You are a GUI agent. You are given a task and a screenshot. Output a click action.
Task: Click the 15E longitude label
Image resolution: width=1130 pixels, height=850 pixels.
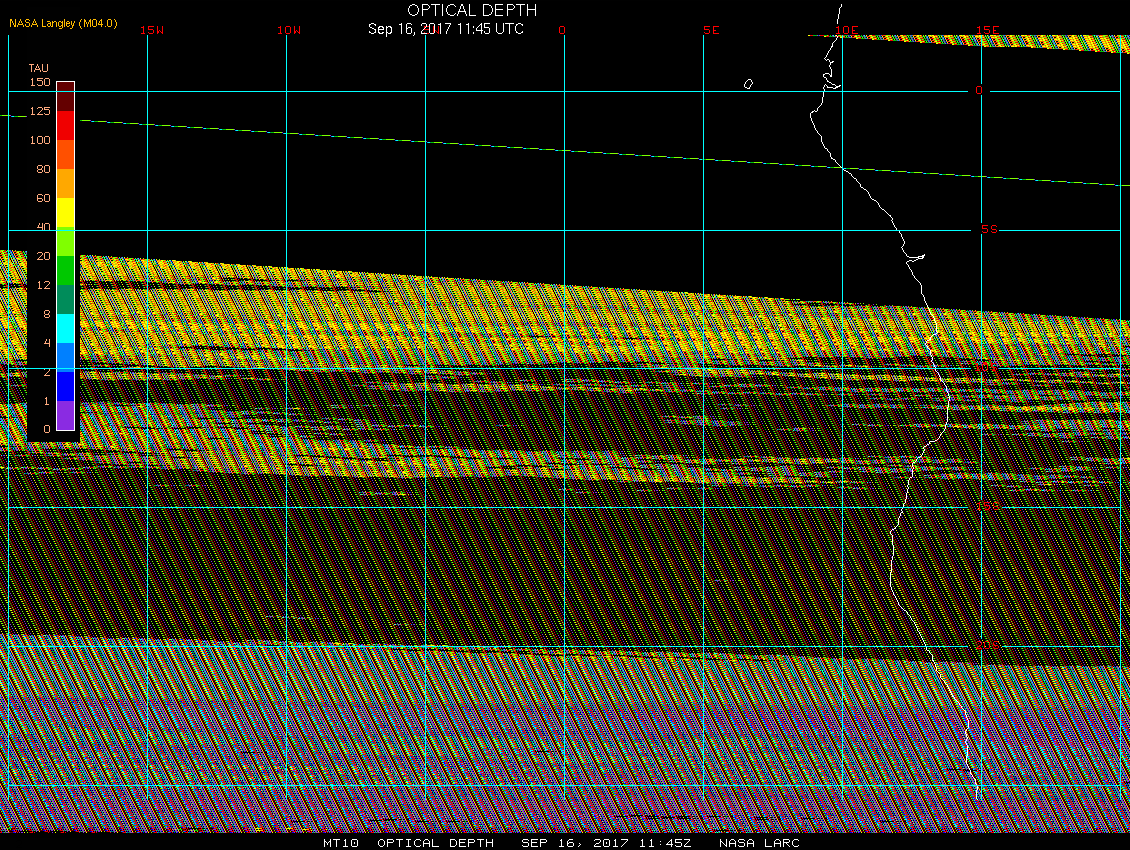point(988,30)
